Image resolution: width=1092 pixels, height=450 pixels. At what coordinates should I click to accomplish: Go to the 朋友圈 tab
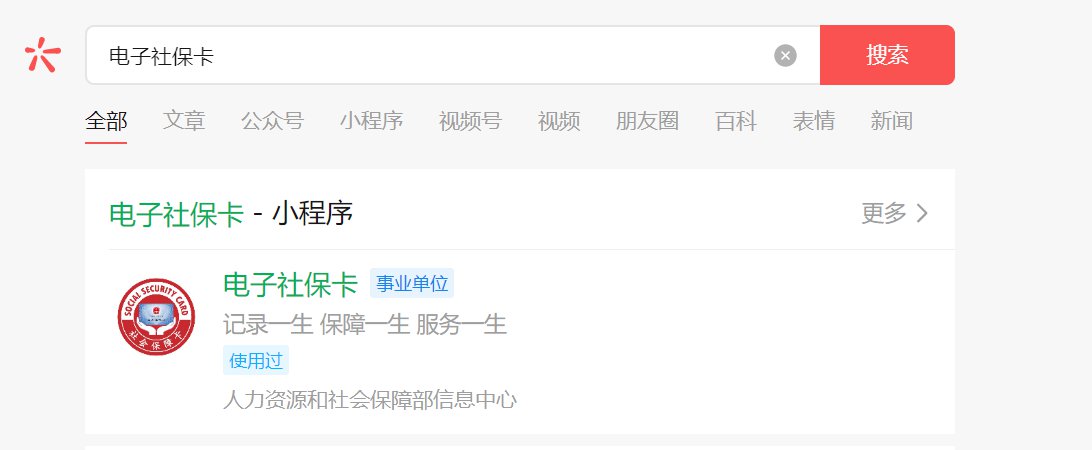tap(647, 121)
